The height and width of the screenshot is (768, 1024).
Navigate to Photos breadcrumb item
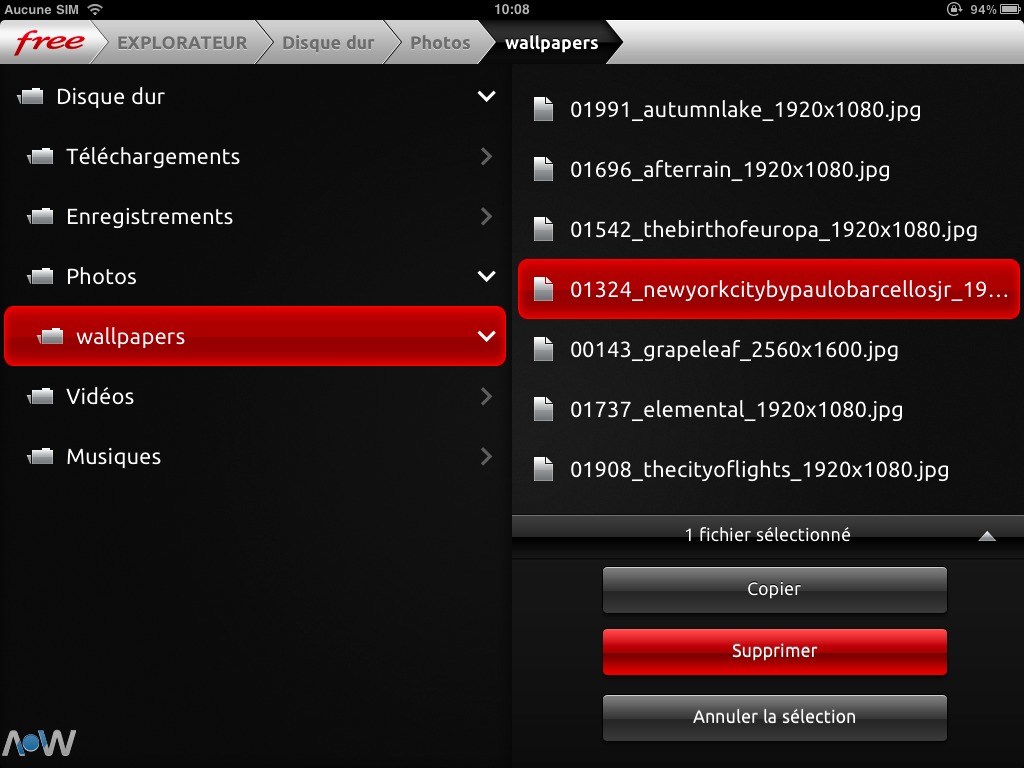pos(440,43)
